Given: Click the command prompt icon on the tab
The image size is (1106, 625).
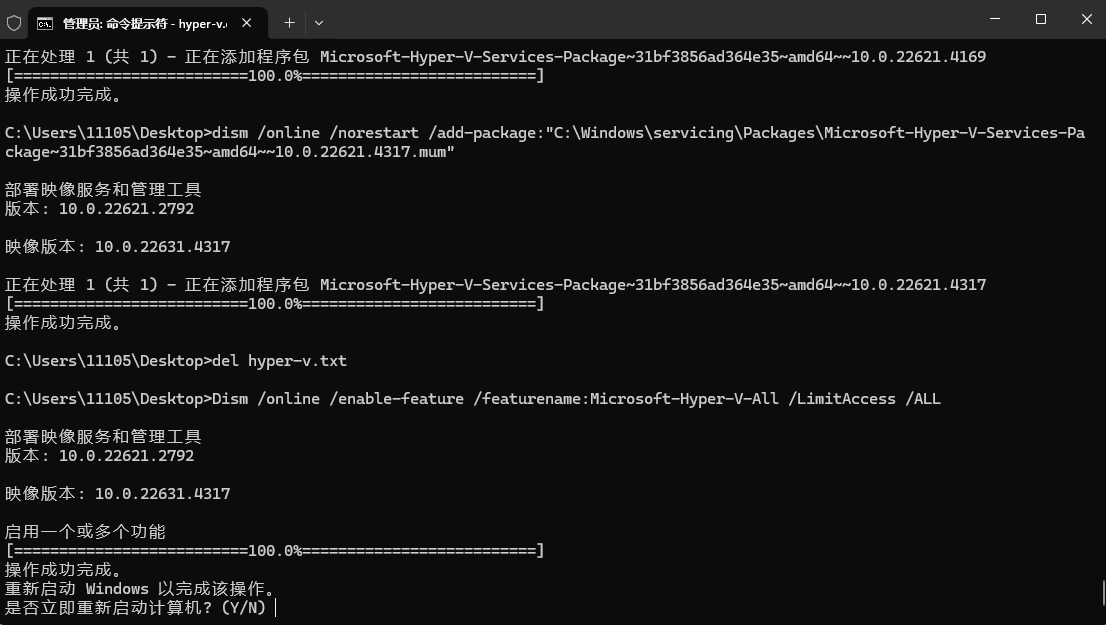Looking at the screenshot, I should click(x=45, y=24).
